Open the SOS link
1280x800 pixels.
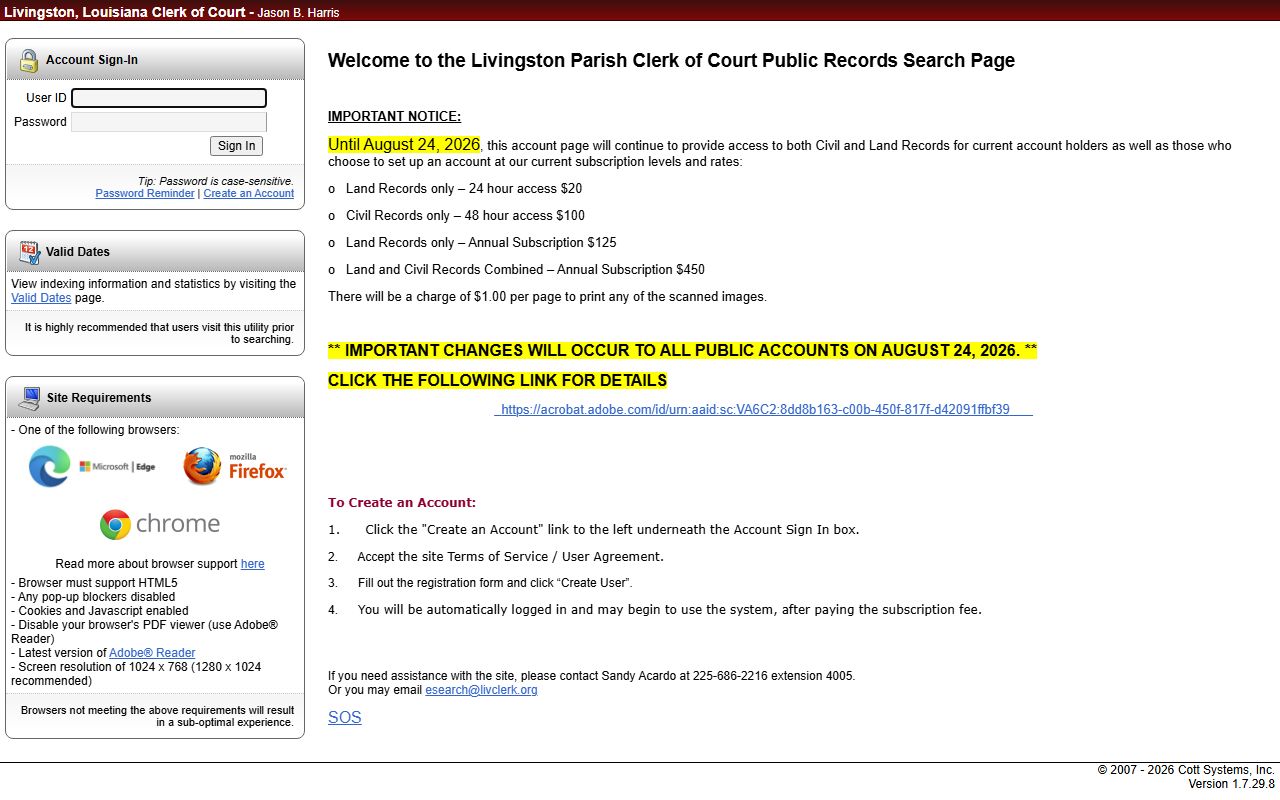(x=345, y=718)
